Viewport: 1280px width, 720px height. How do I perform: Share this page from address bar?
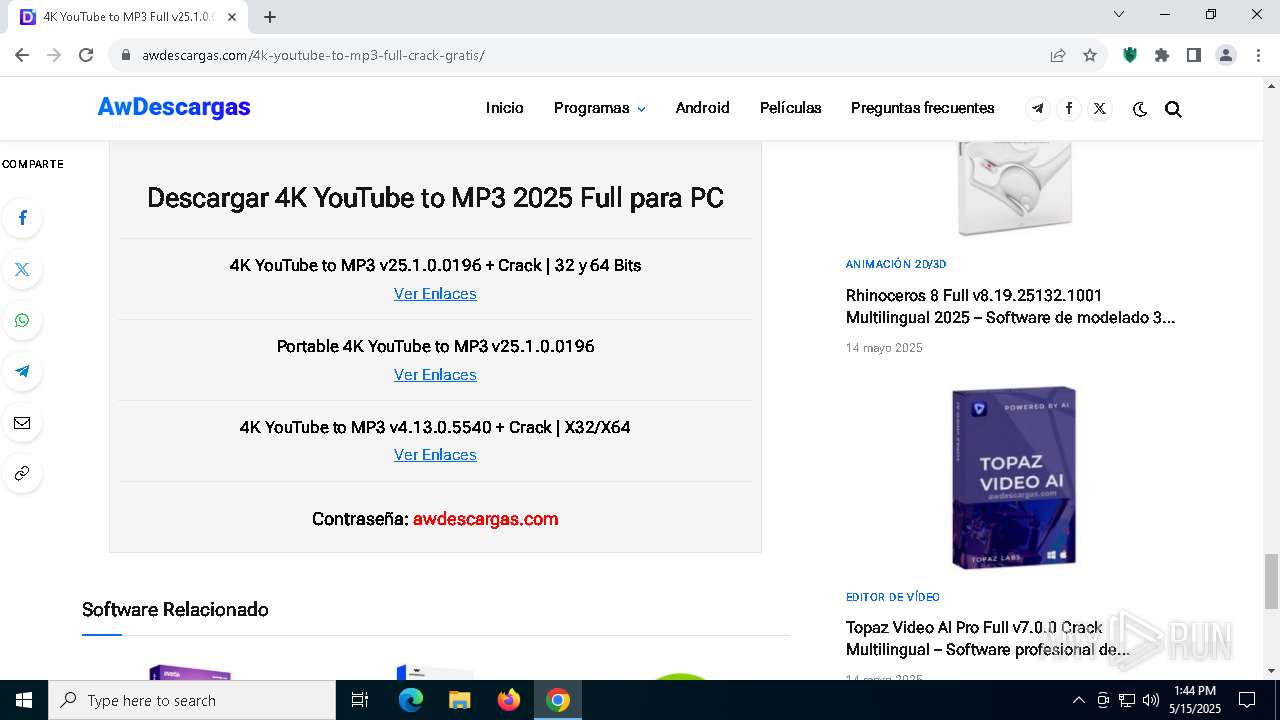1058,55
